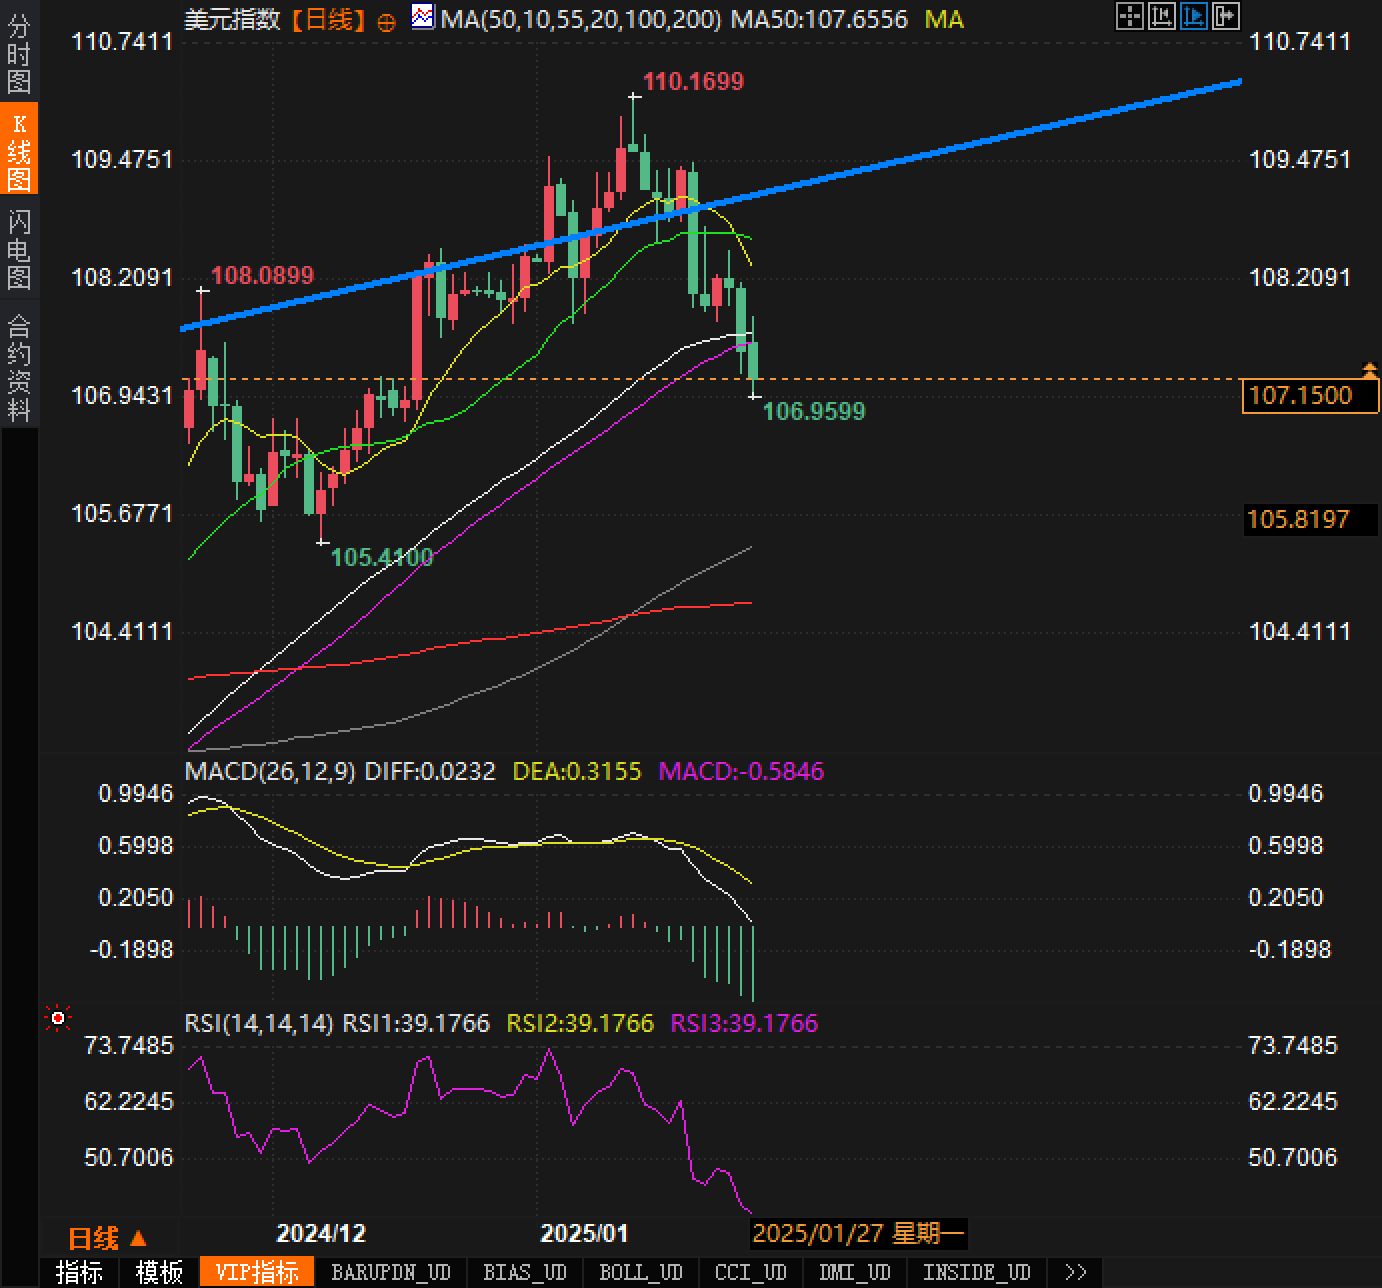Image resolution: width=1382 pixels, height=1288 pixels.
Task: Choose the BOLL_UD indicator
Action: [x=641, y=1272]
